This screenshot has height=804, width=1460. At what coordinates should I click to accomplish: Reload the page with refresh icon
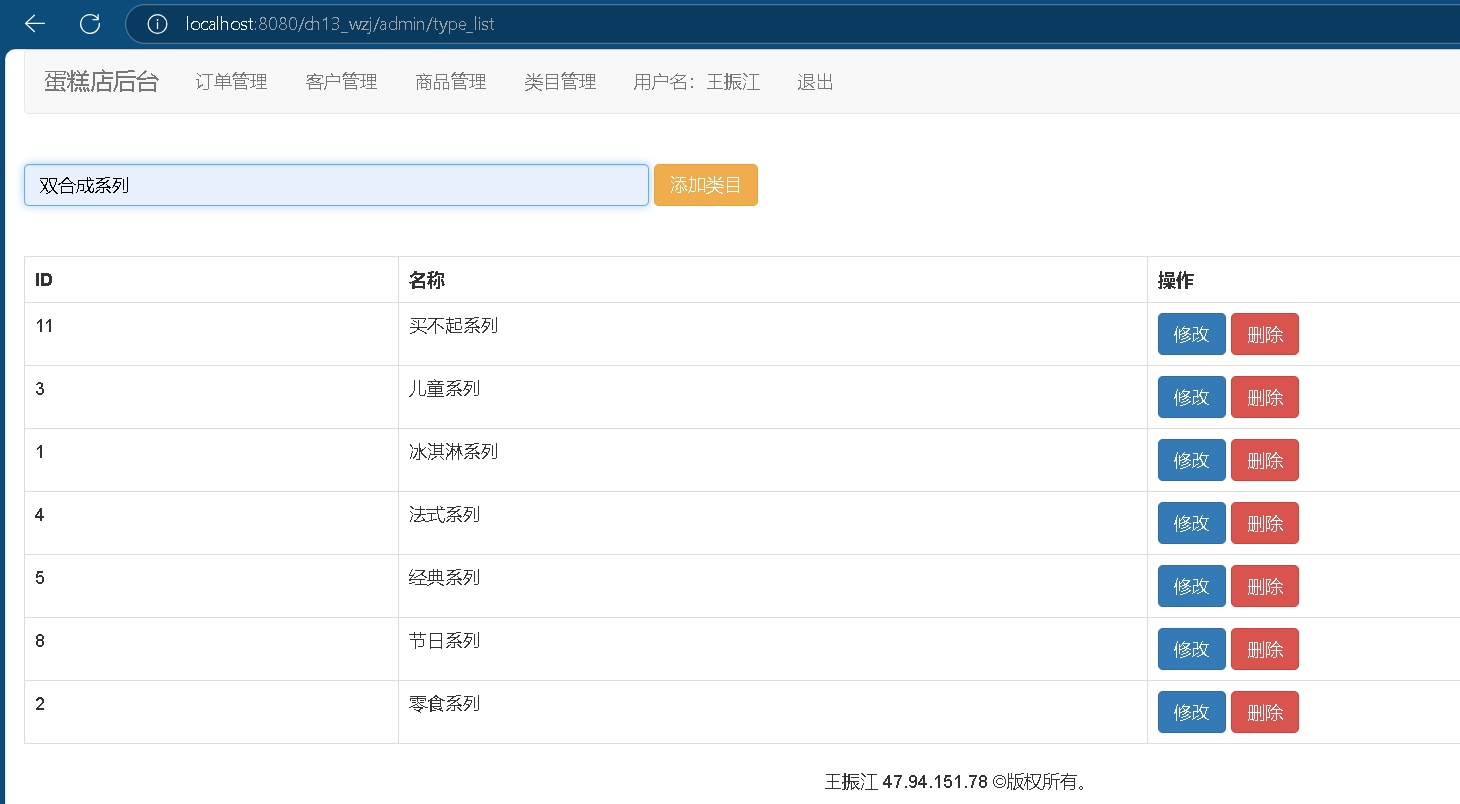click(90, 24)
